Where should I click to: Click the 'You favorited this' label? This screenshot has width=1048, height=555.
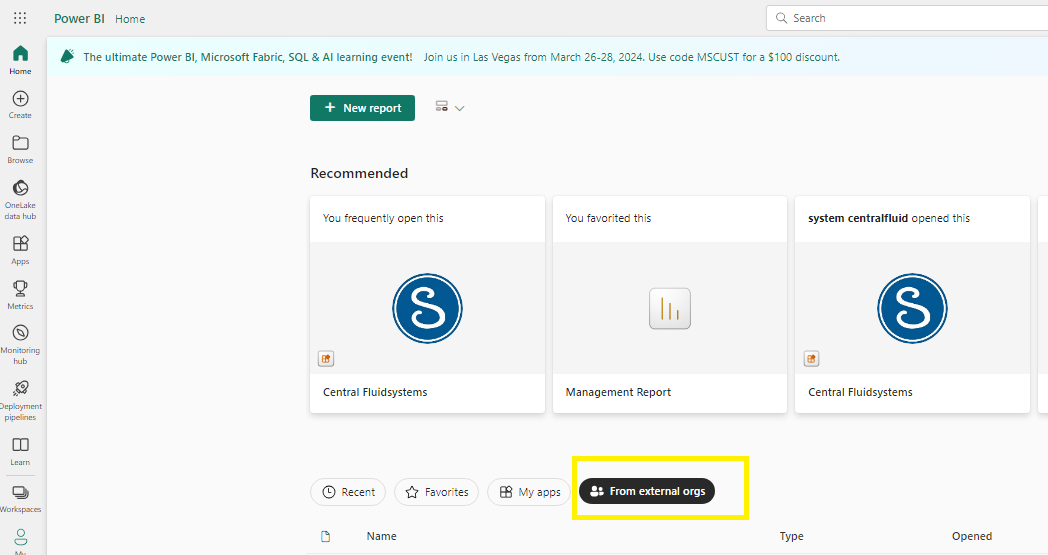pyautogui.click(x=608, y=218)
